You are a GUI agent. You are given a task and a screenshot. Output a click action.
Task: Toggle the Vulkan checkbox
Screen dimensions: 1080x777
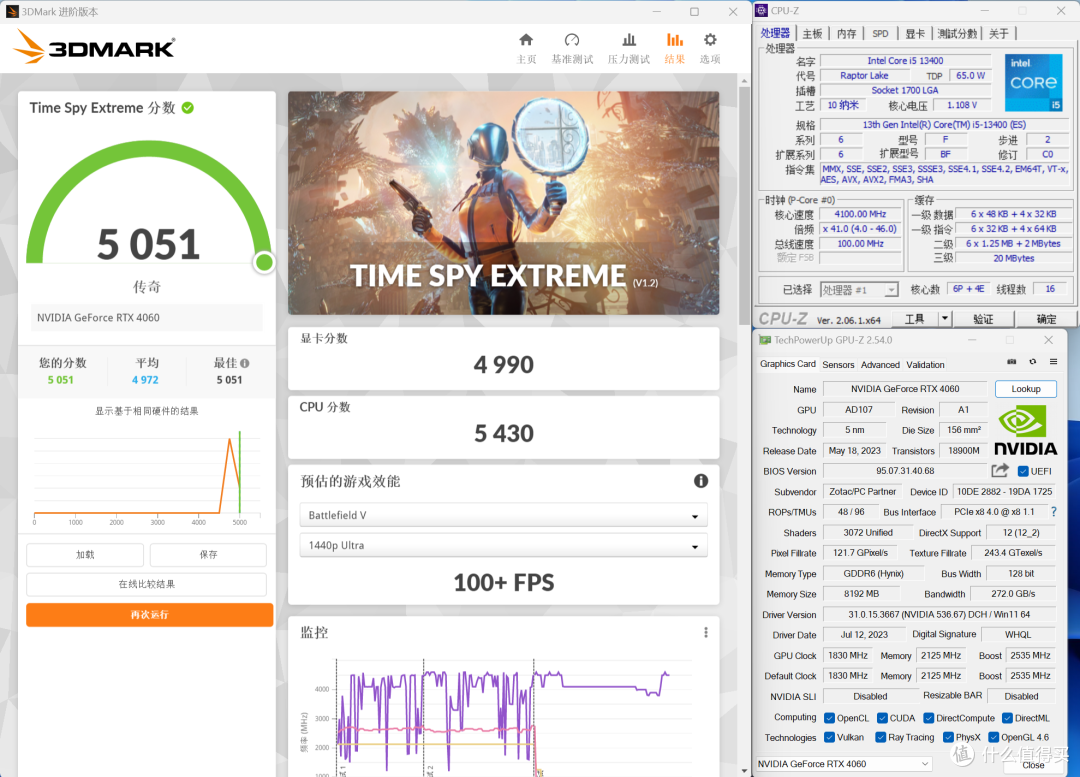pos(829,737)
